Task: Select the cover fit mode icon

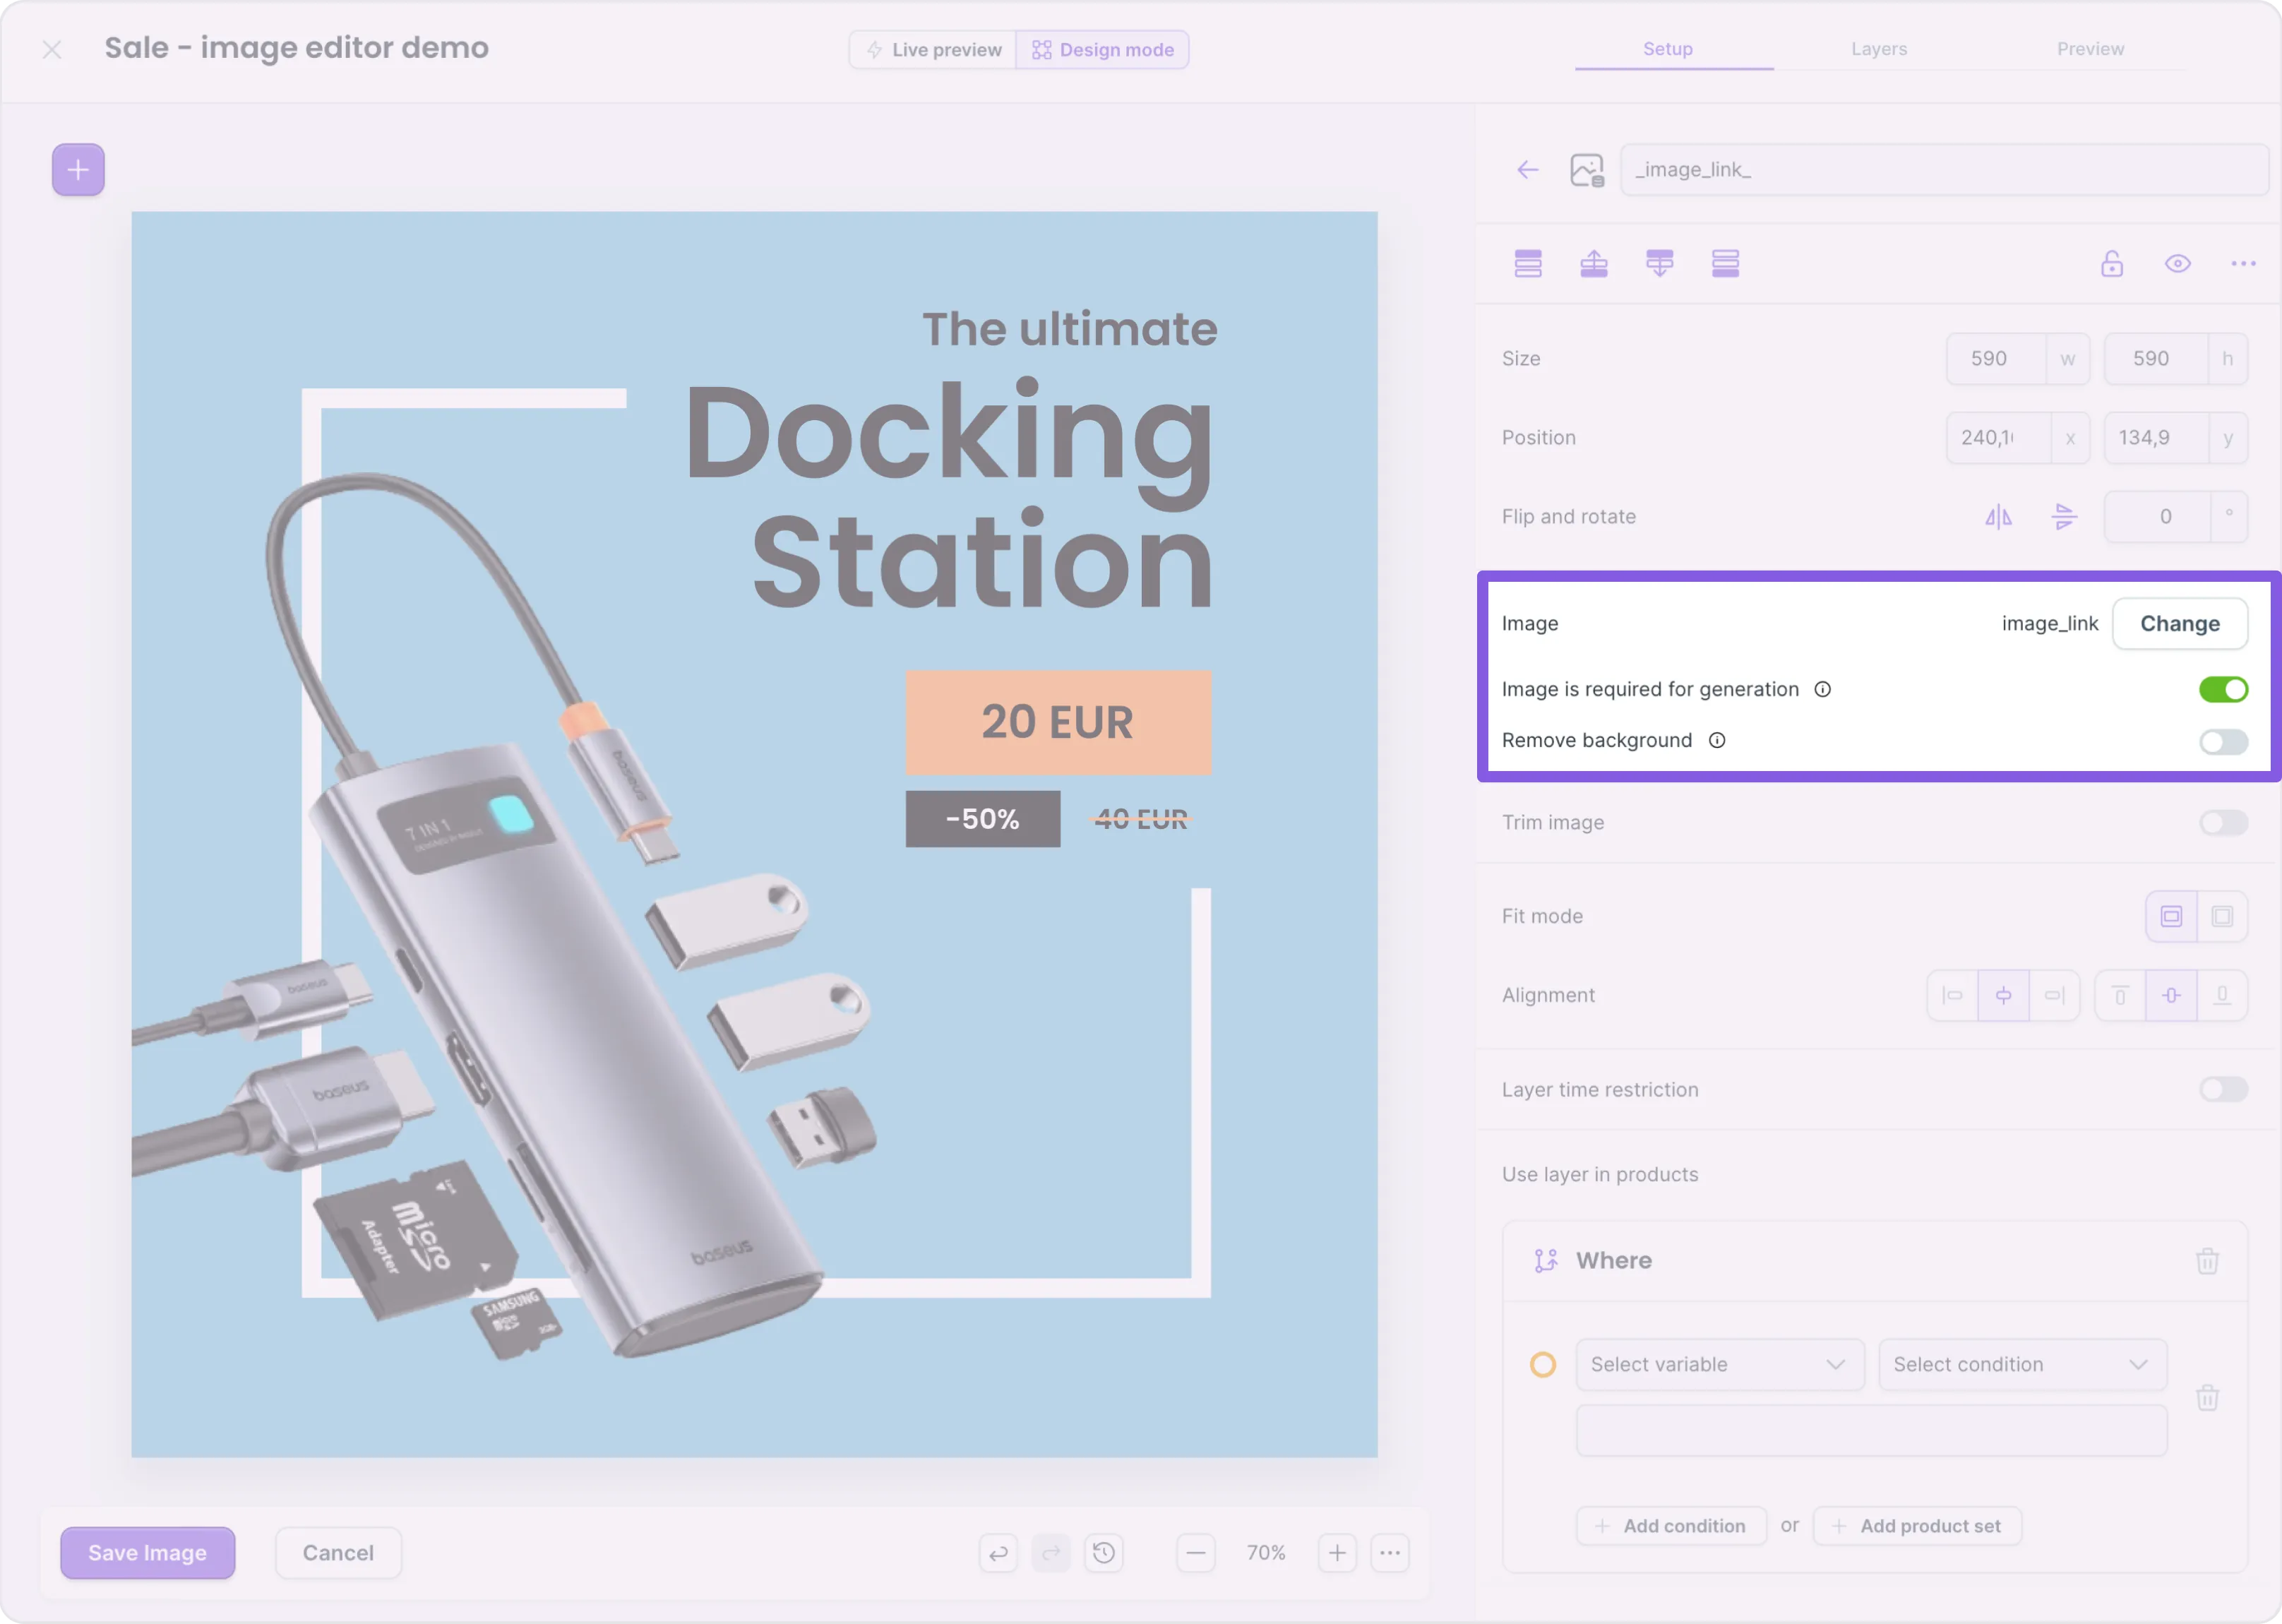Action: click(x=2222, y=916)
